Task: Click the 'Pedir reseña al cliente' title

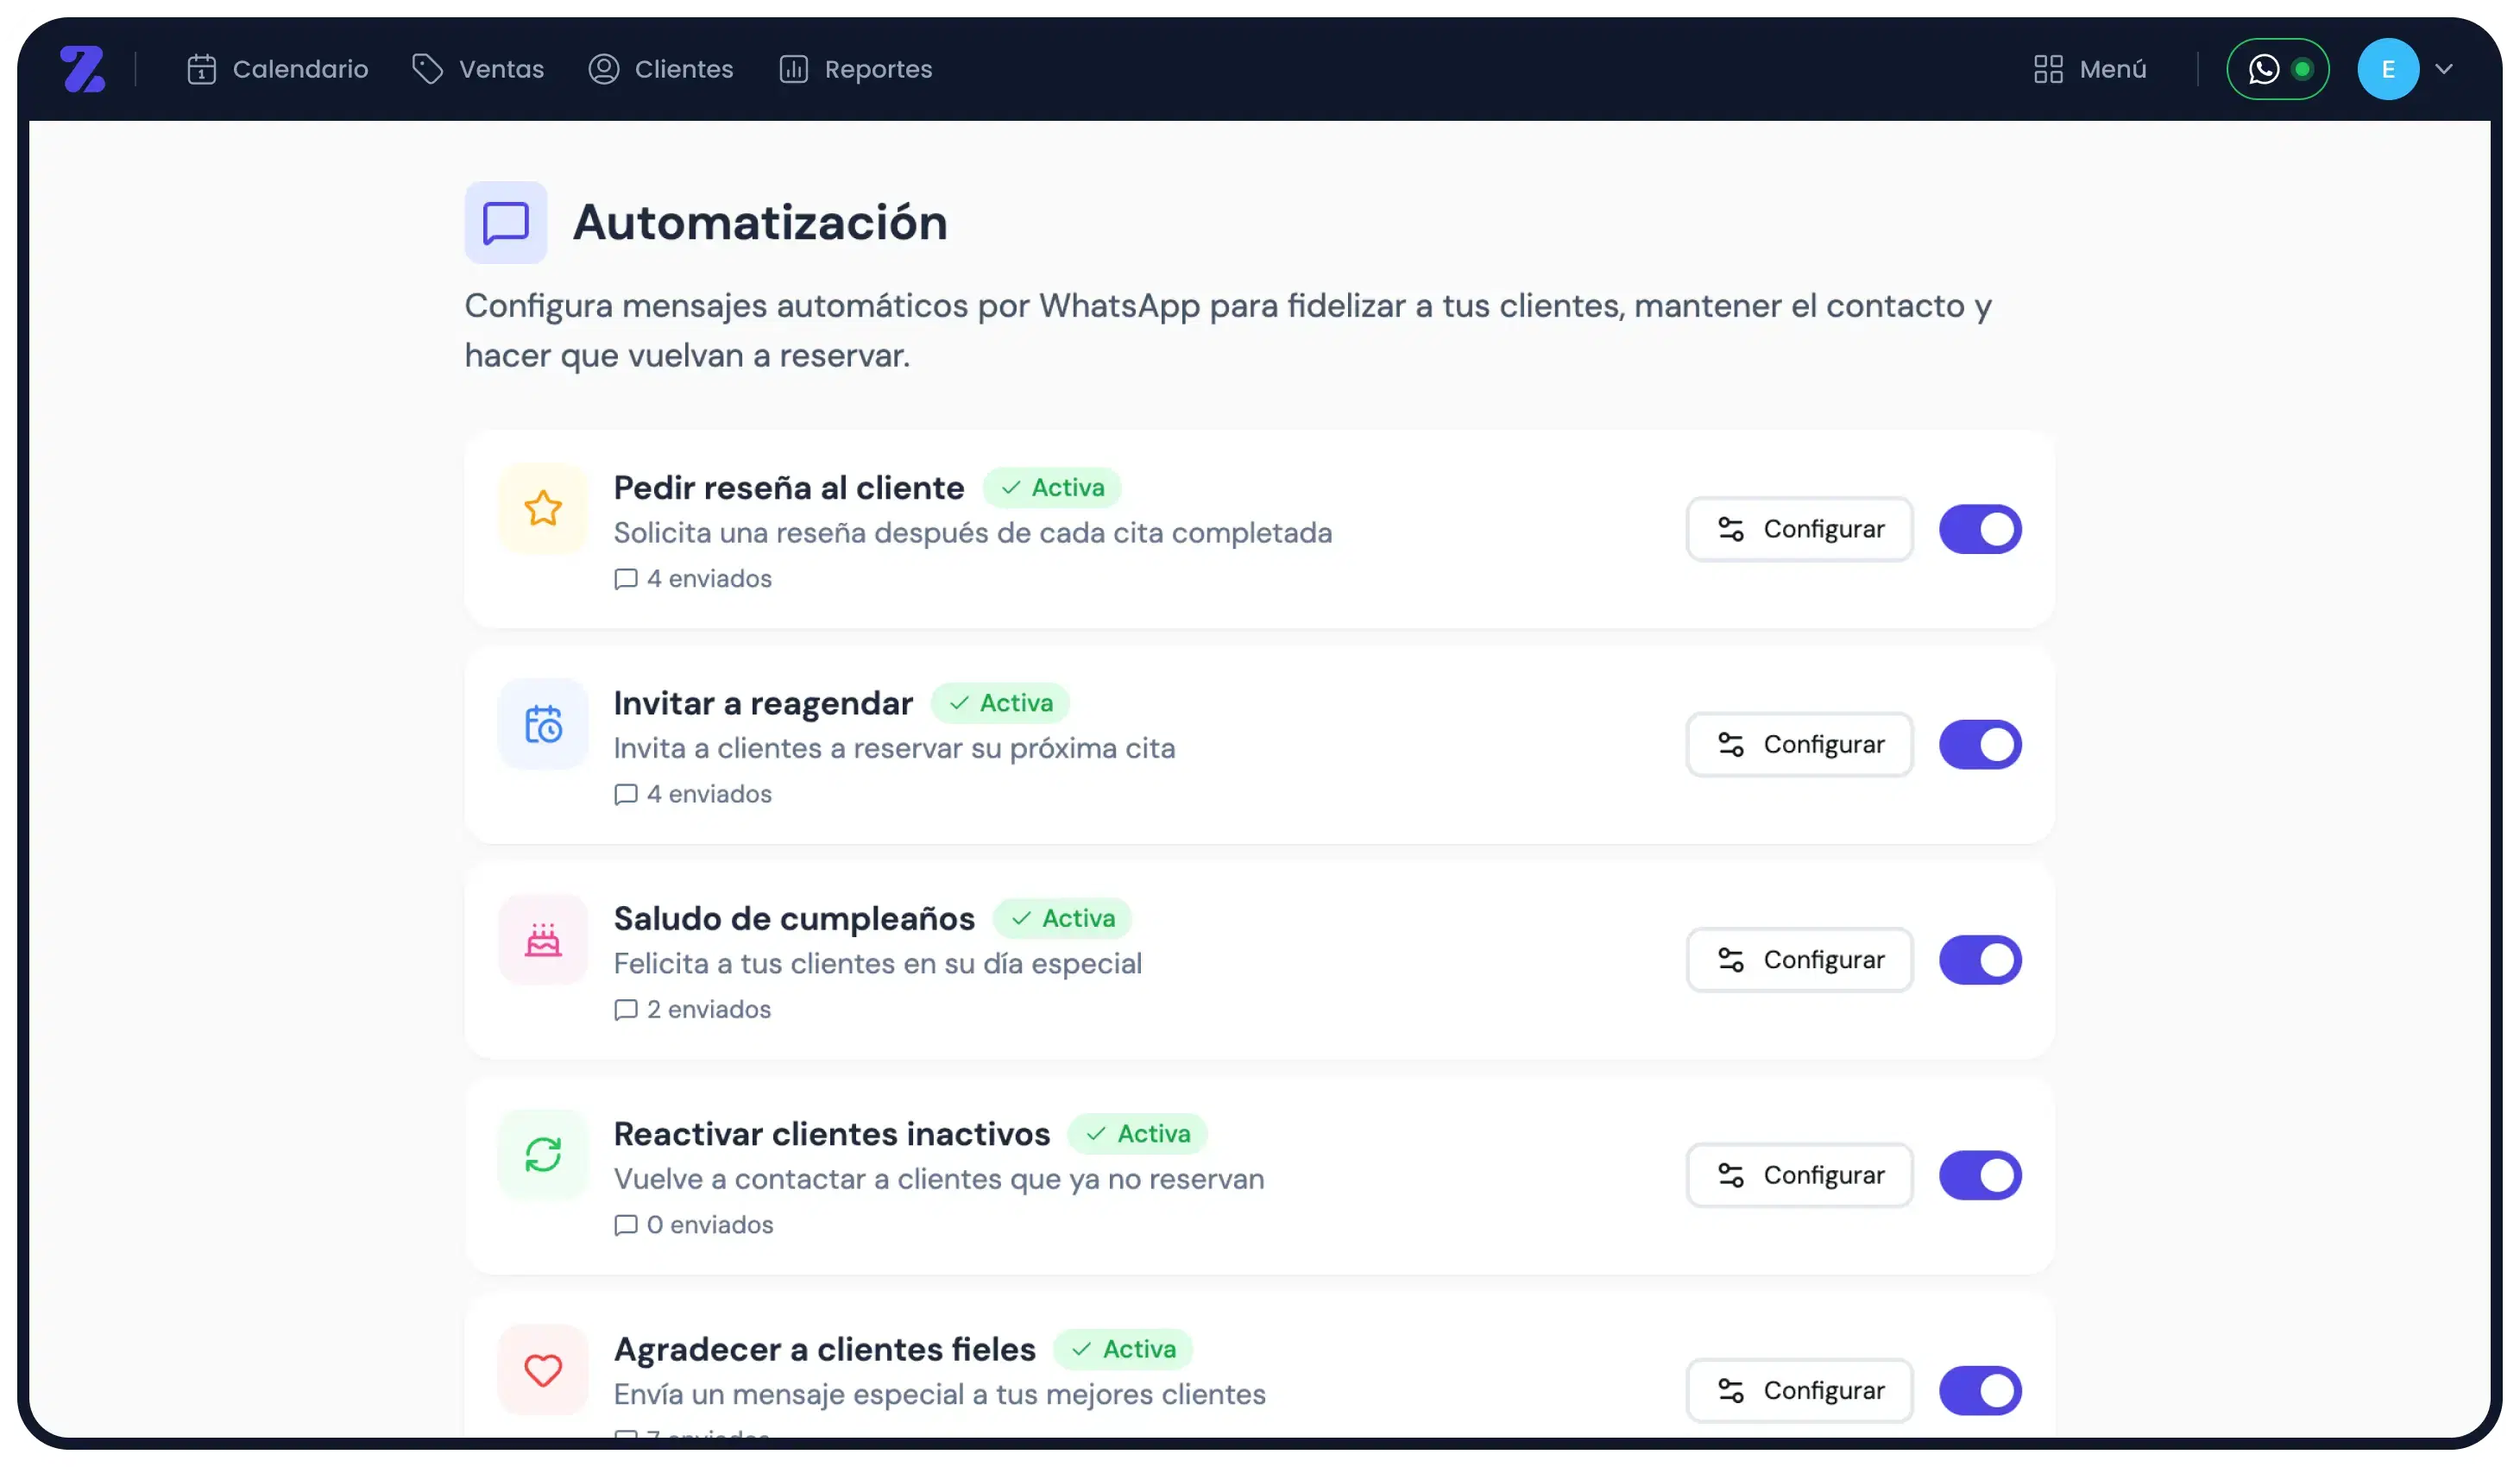Action: coord(789,488)
